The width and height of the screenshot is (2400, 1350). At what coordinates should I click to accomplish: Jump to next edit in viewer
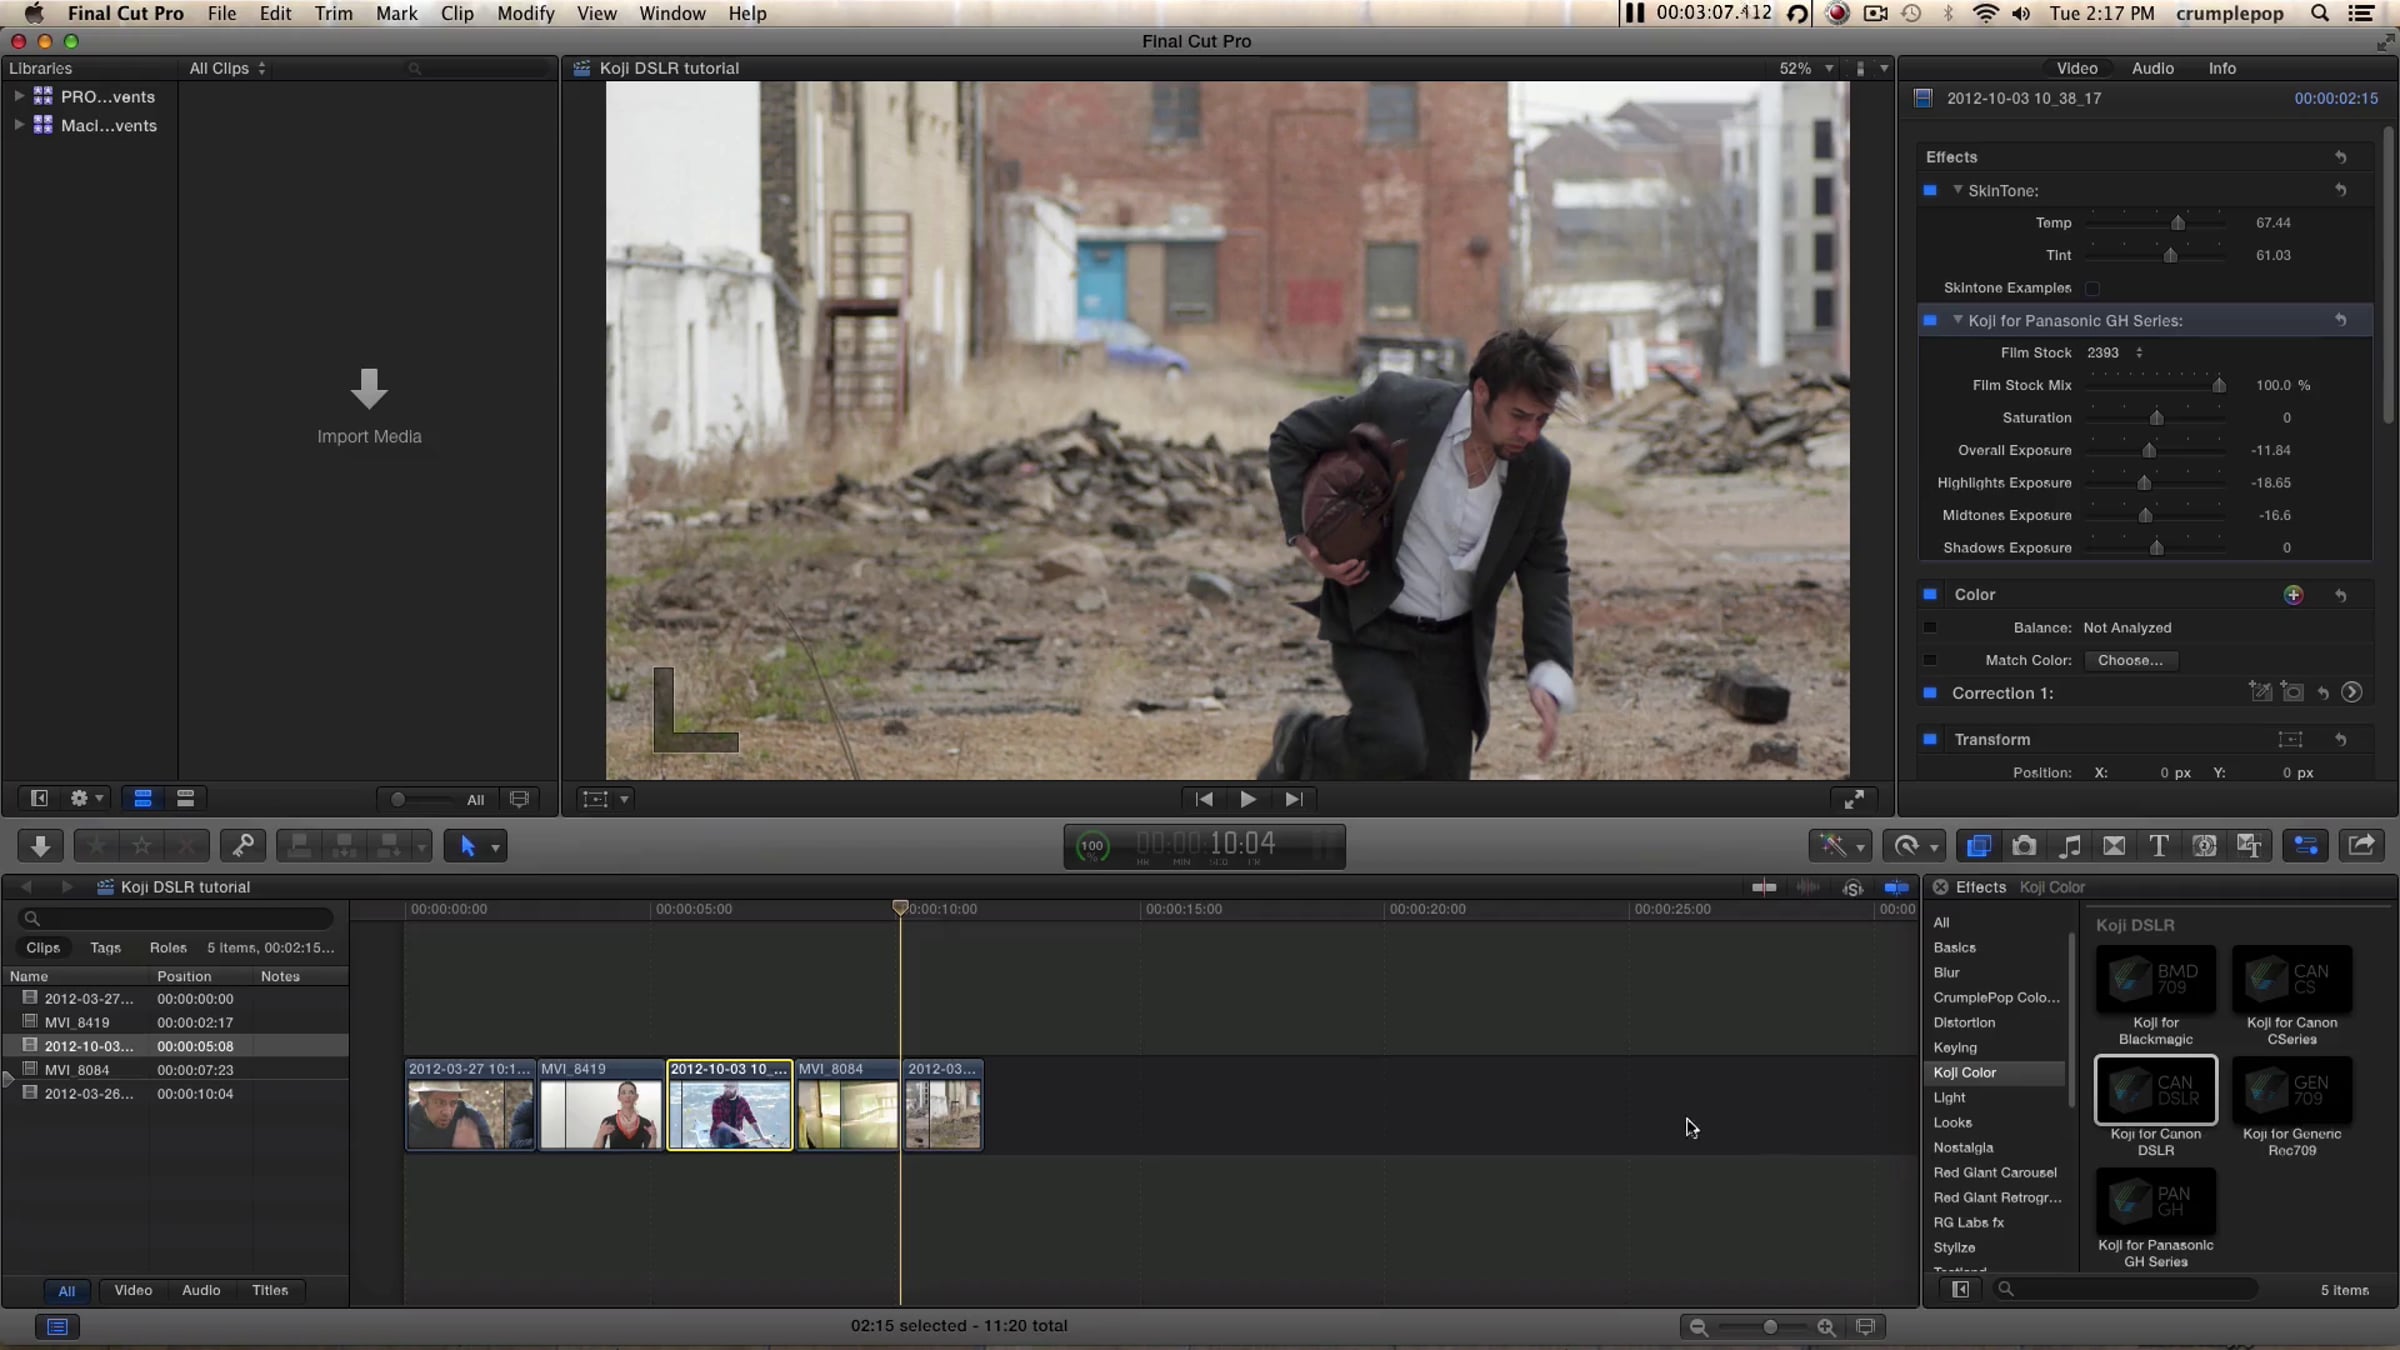point(1293,799)
